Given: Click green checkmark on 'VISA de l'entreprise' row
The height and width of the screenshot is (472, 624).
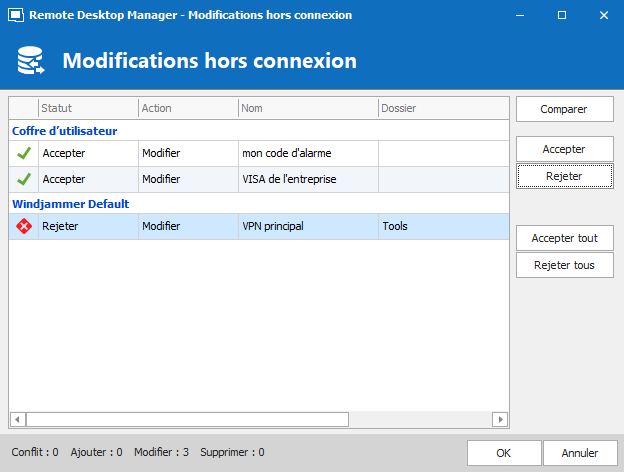Looking at the screenshot, I should [24, 179].
